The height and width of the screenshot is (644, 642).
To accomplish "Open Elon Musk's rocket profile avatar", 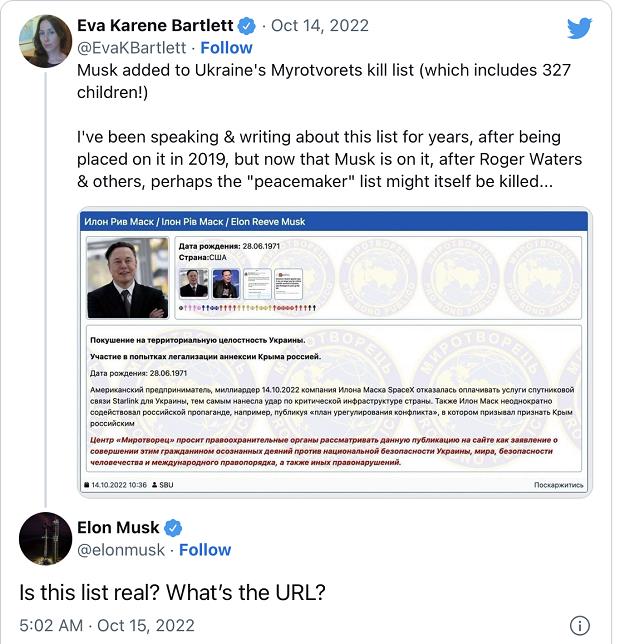I will (x=45, y=538).
